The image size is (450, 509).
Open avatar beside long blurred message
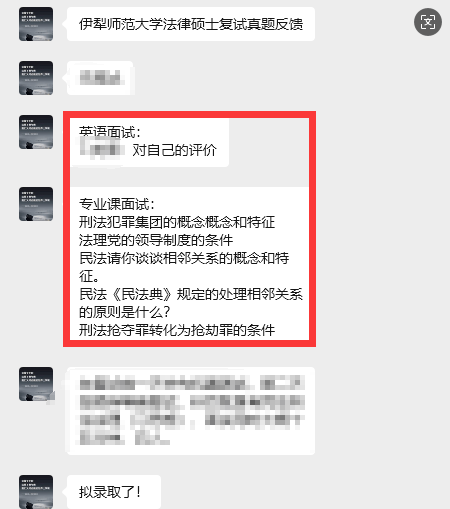pos(36,384)
